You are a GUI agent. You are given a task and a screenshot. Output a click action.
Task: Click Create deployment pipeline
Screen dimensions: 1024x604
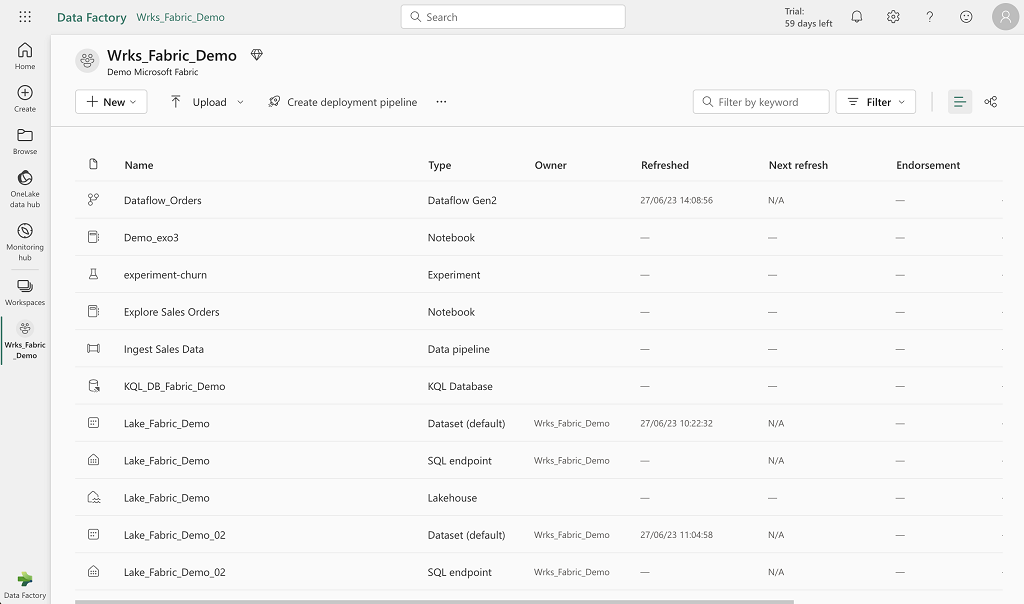pyautogui.click(x=342, y=102)
